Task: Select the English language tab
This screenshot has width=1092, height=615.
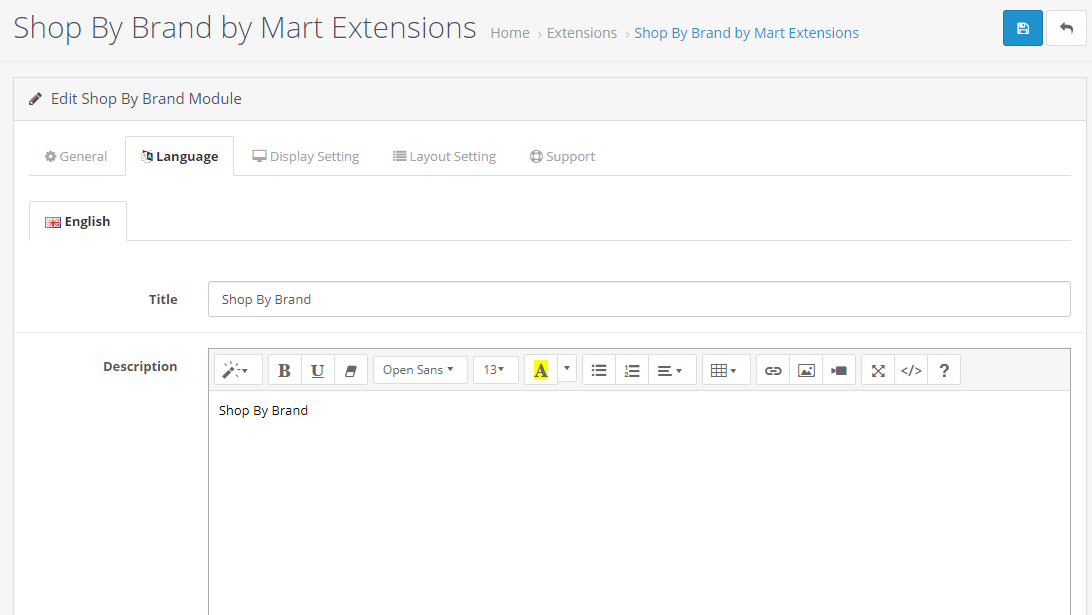Action: tap(78, 221)
